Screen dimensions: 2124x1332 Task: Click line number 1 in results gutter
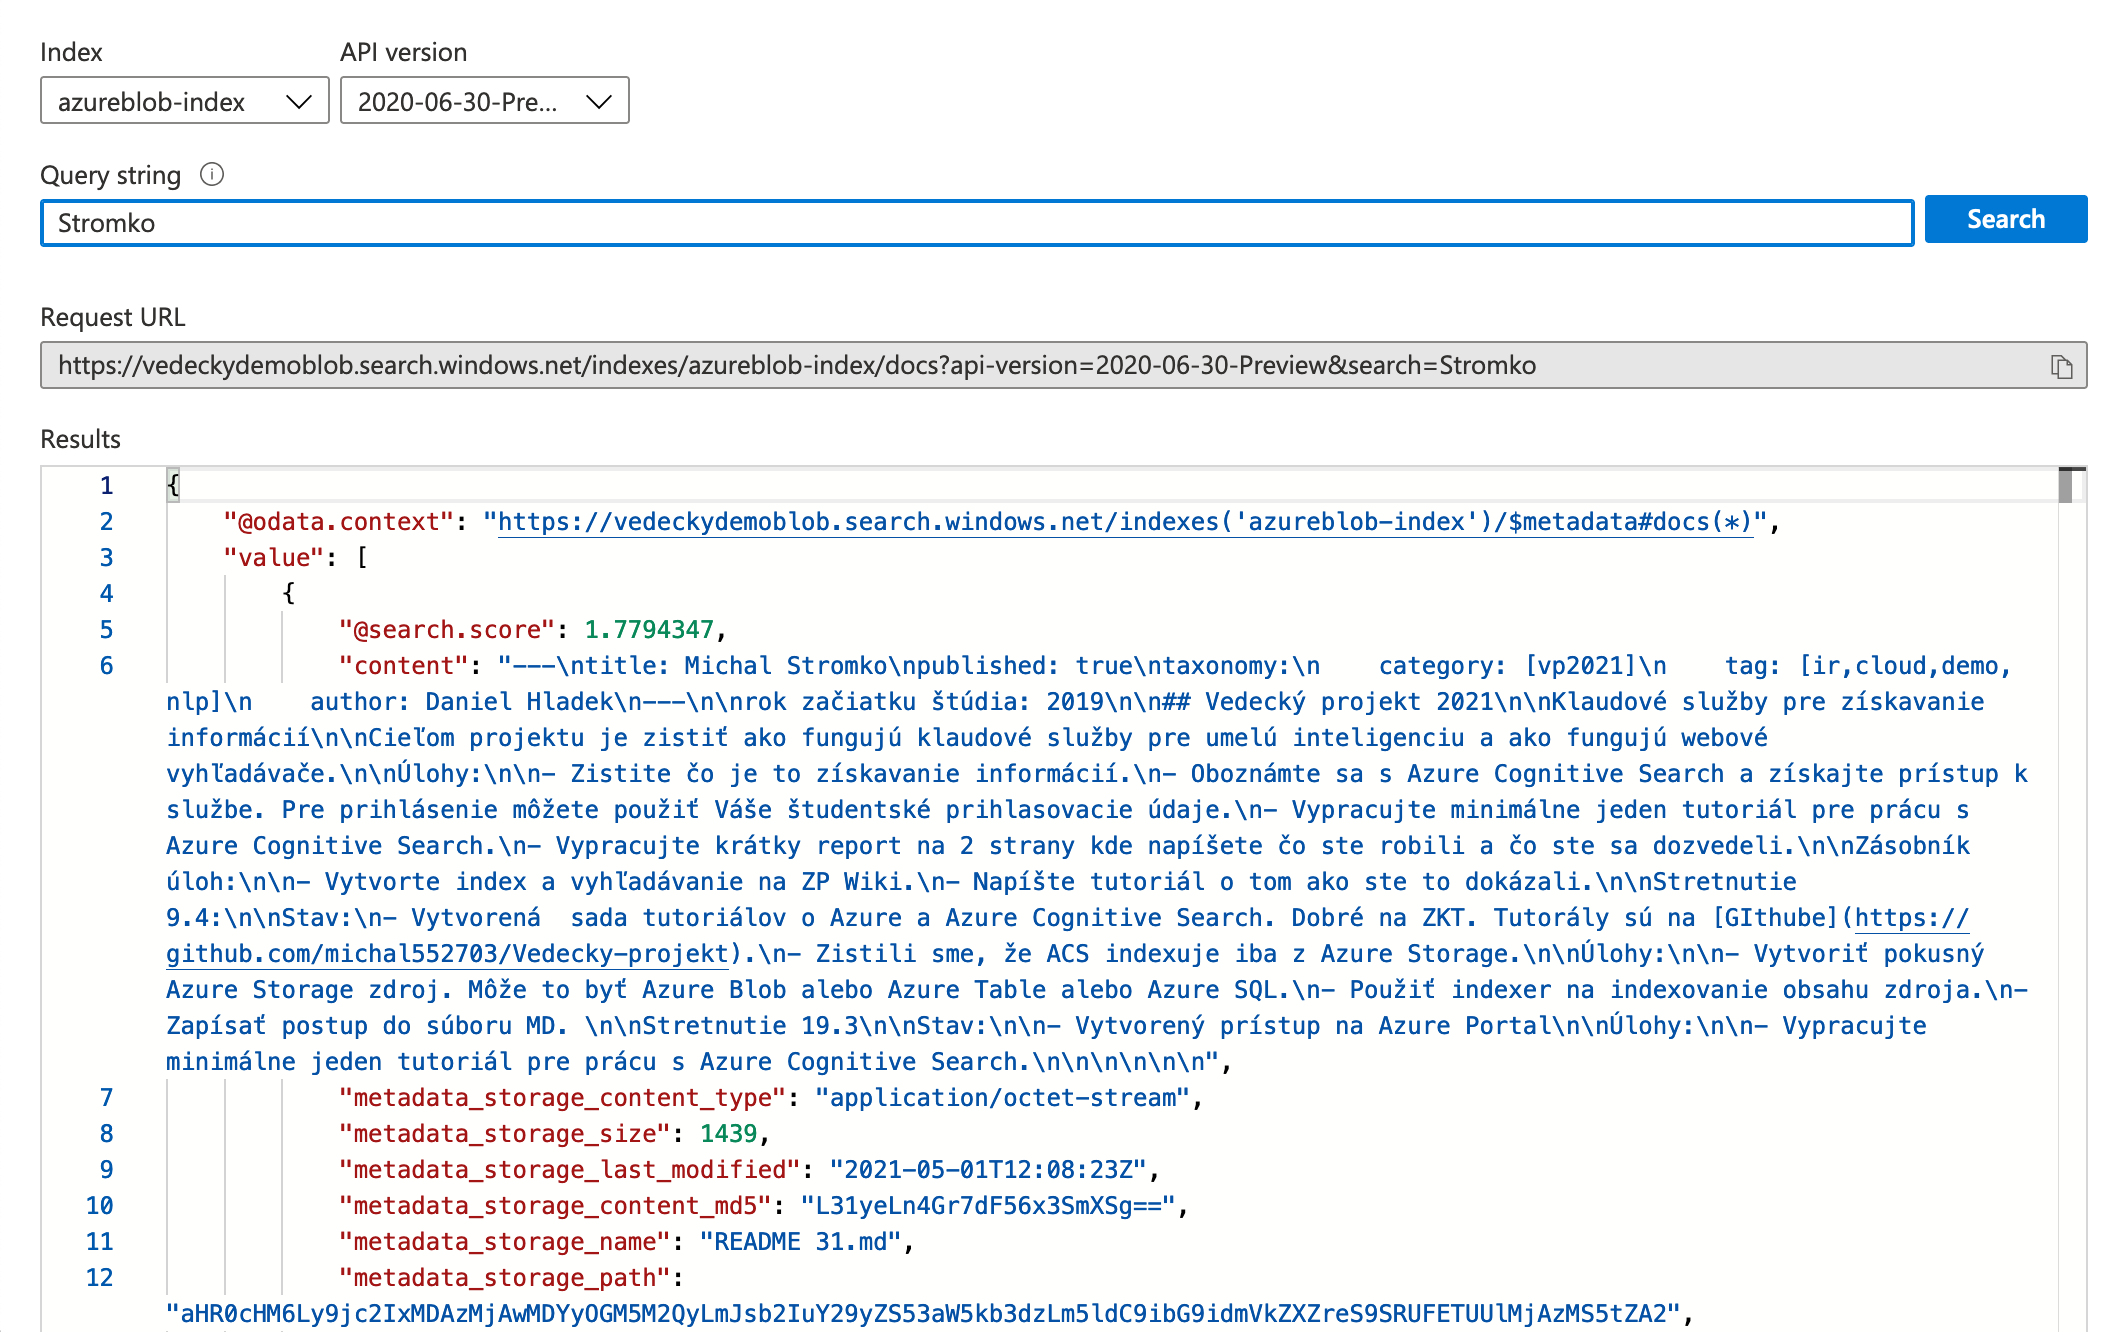coord(106,486)
